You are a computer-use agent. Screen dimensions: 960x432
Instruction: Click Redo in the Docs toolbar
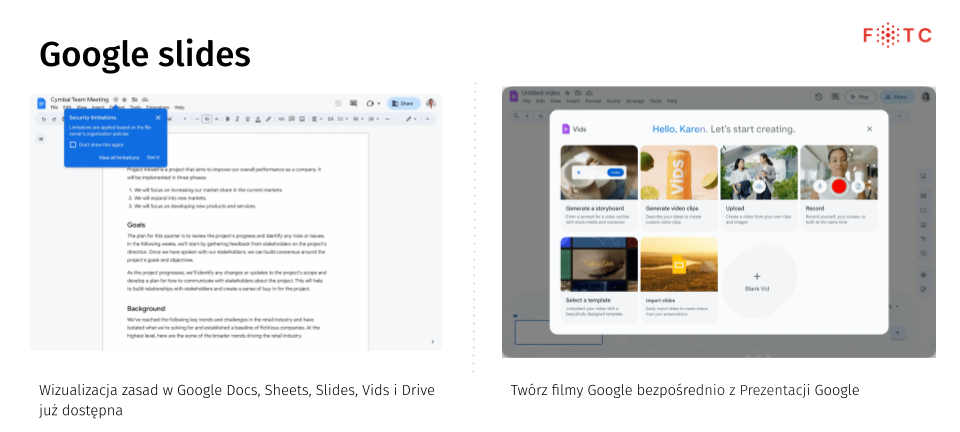[x=54, y=119]
